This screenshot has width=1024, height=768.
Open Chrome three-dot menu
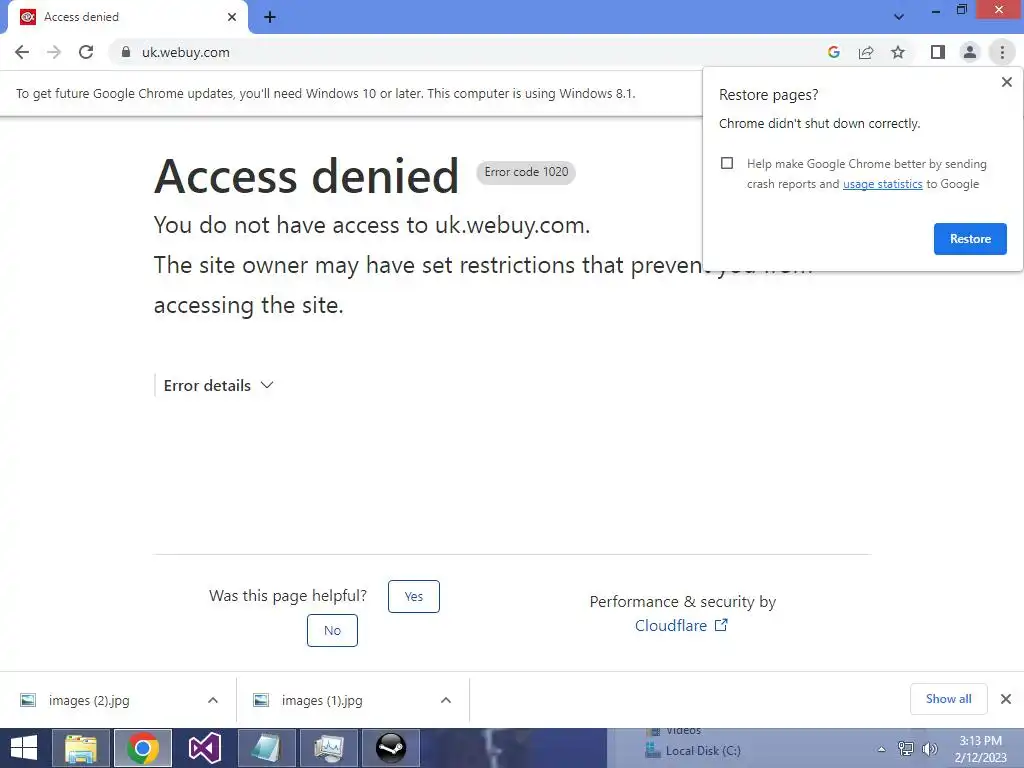[1002, 52]
